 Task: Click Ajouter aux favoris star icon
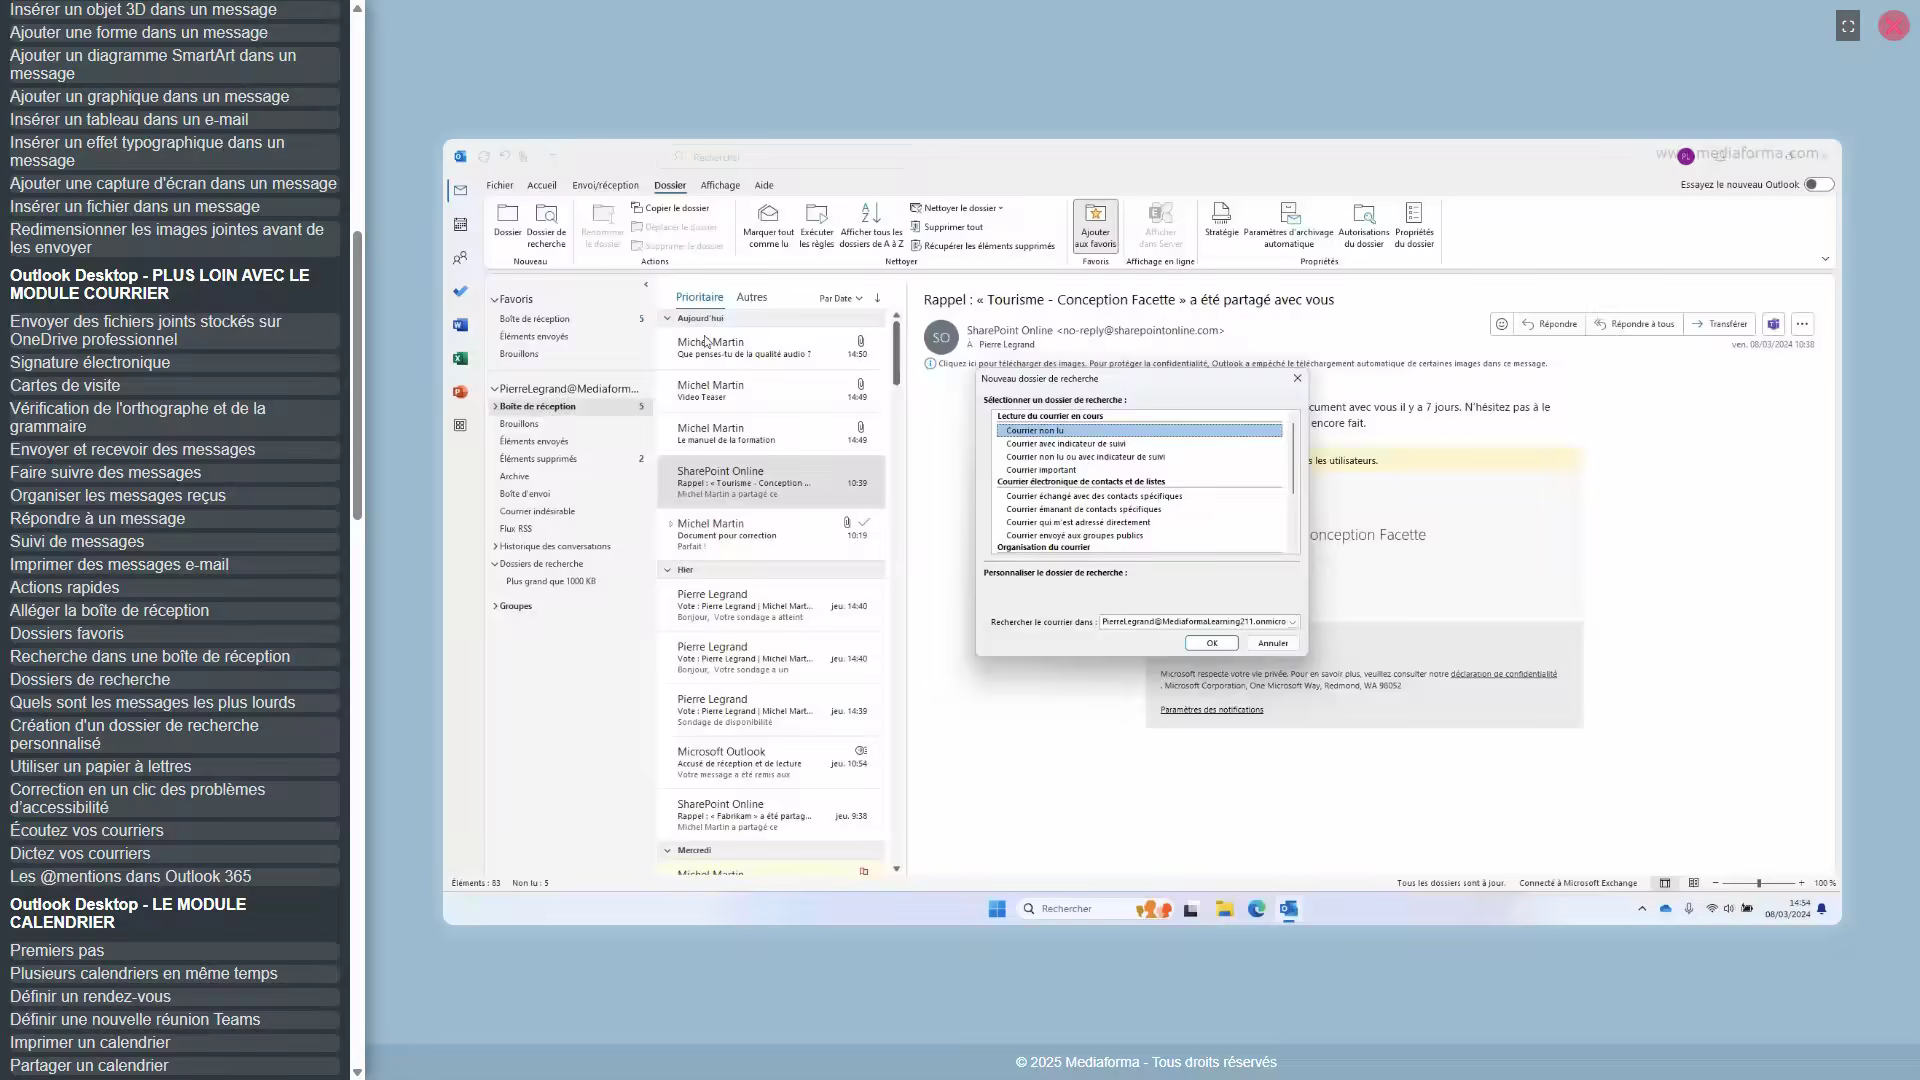1095,226
